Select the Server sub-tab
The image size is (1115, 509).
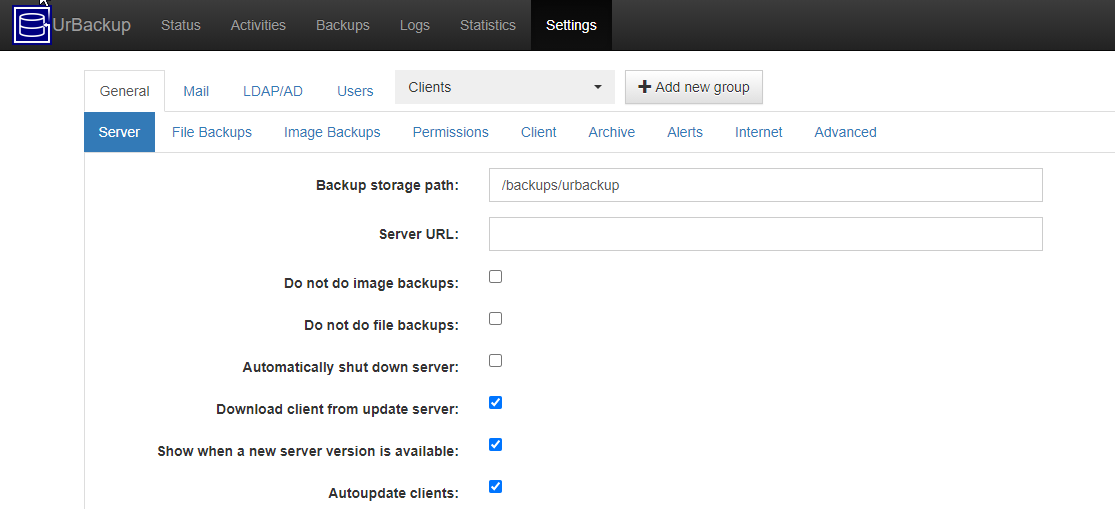[119, 132]
